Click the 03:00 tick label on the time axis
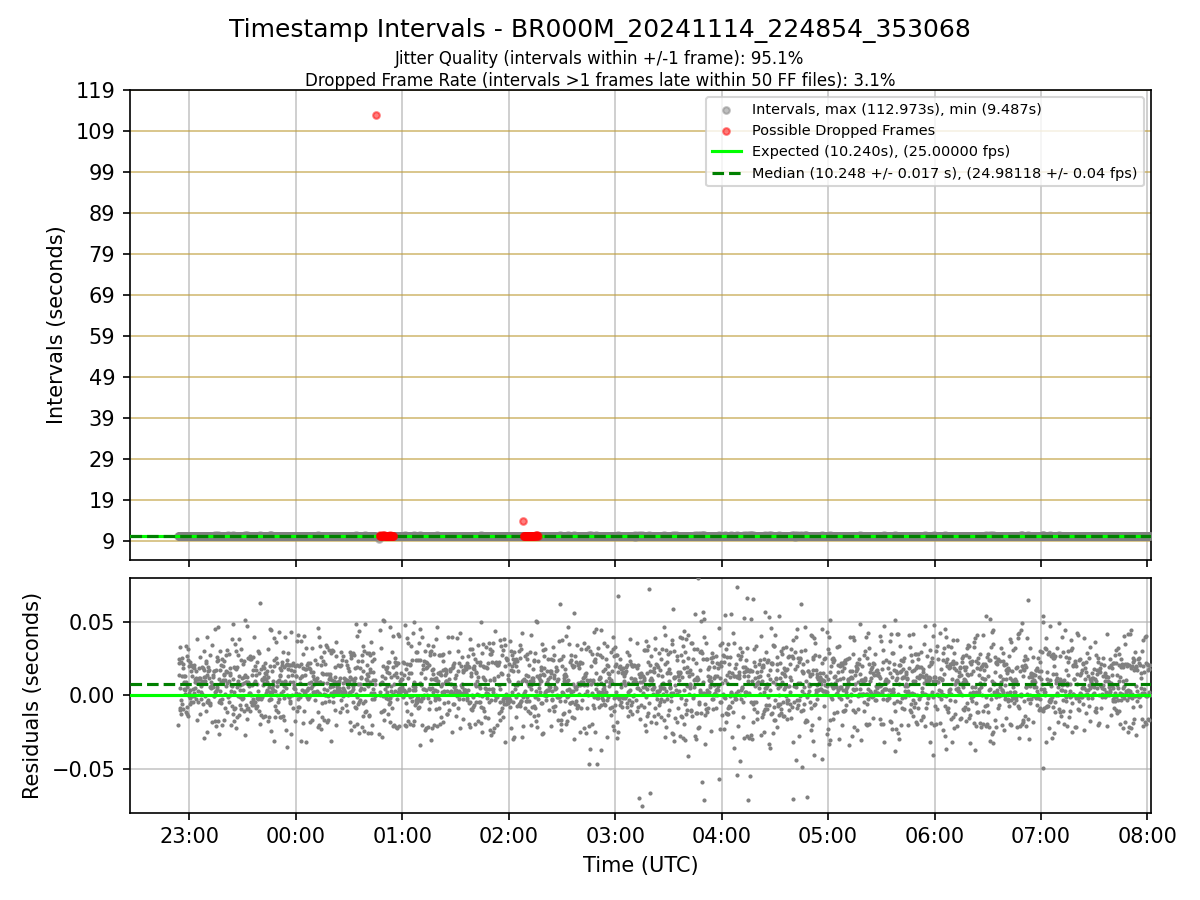Image resolution: width=1200 pixels, height=900 pixels. [x=615, y=836]
